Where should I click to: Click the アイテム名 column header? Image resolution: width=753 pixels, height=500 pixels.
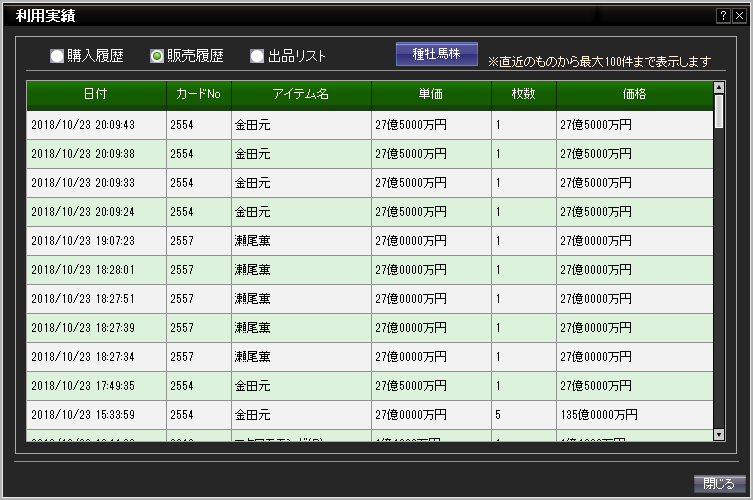[x=301, y=94]
